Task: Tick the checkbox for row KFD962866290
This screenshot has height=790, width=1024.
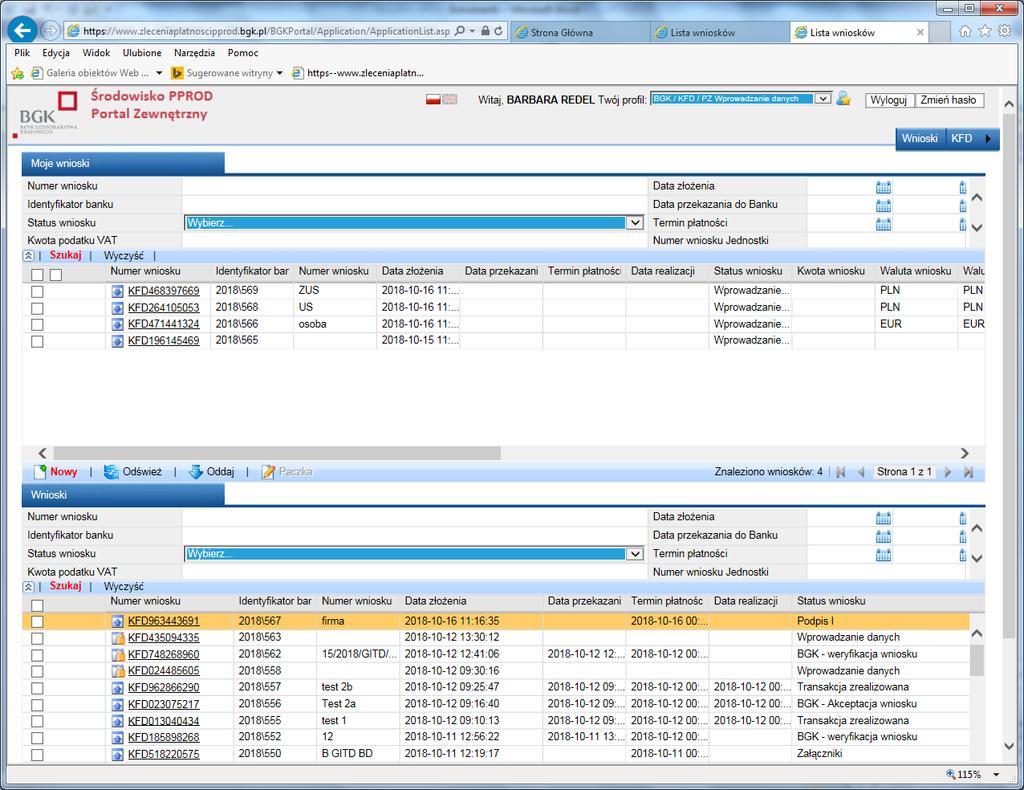Action: [37, 688]
